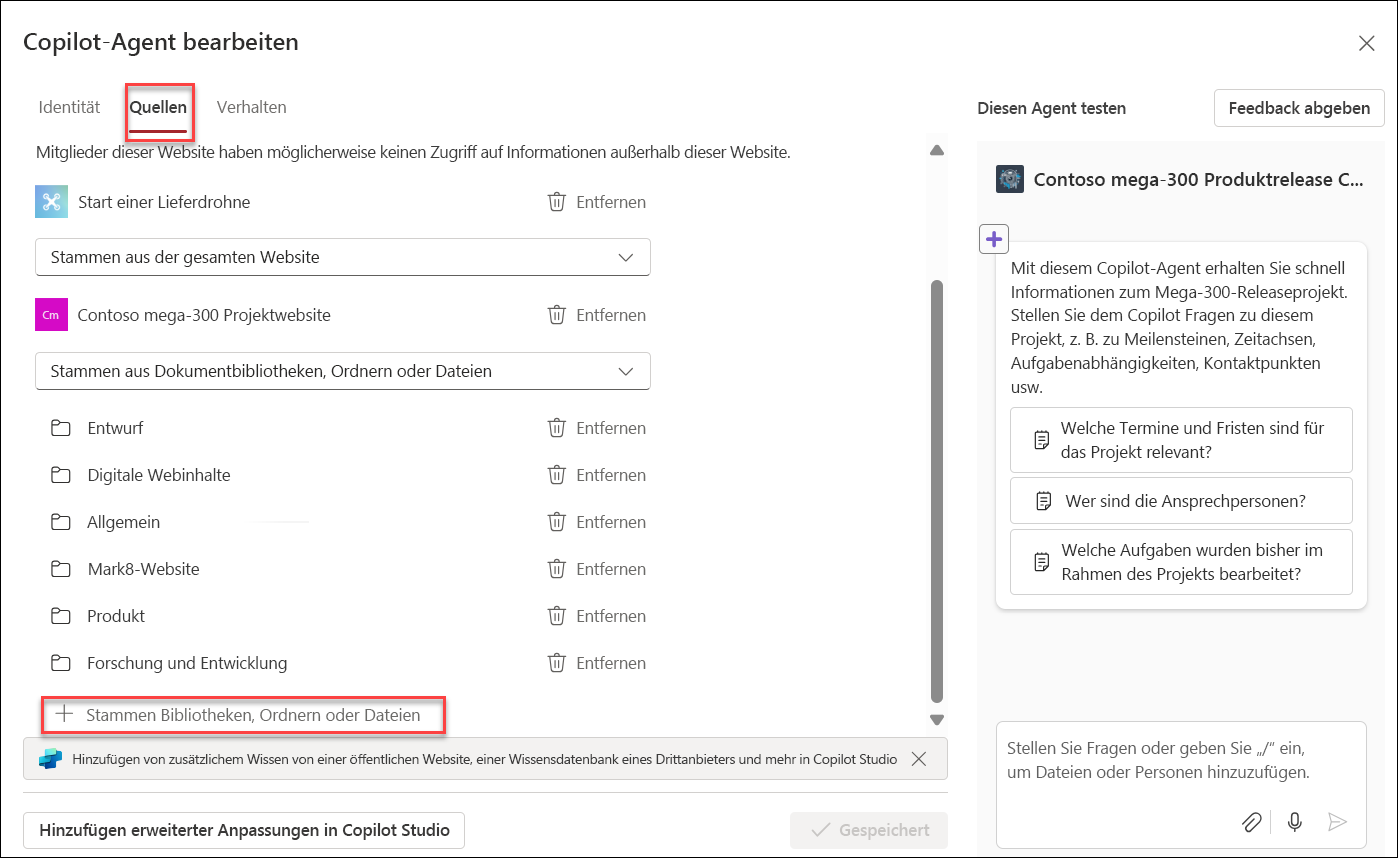
Task: Click the send arrow icon
Action: pos(1337,822)
